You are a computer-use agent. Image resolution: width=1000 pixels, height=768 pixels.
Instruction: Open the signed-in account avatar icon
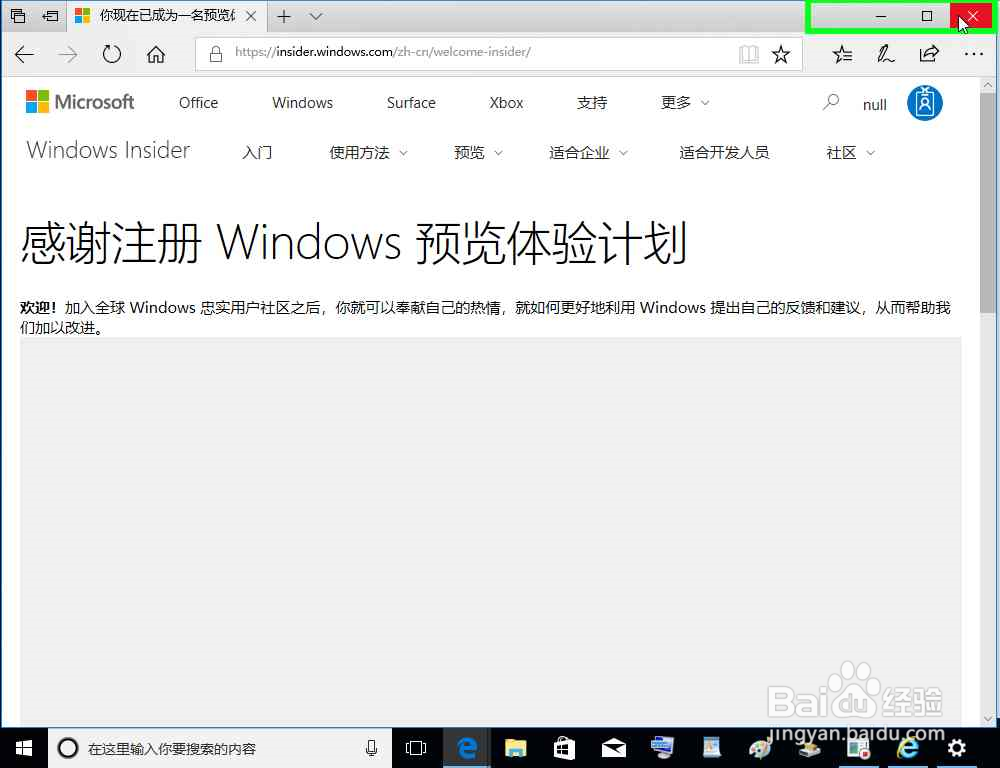(x=924, y=102)
